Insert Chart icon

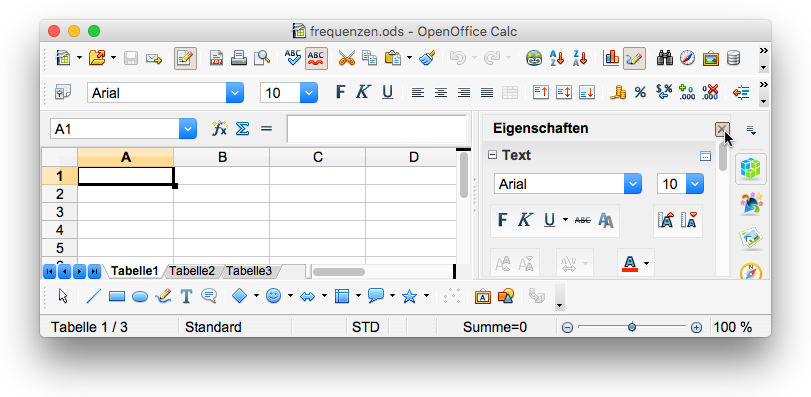611,58
